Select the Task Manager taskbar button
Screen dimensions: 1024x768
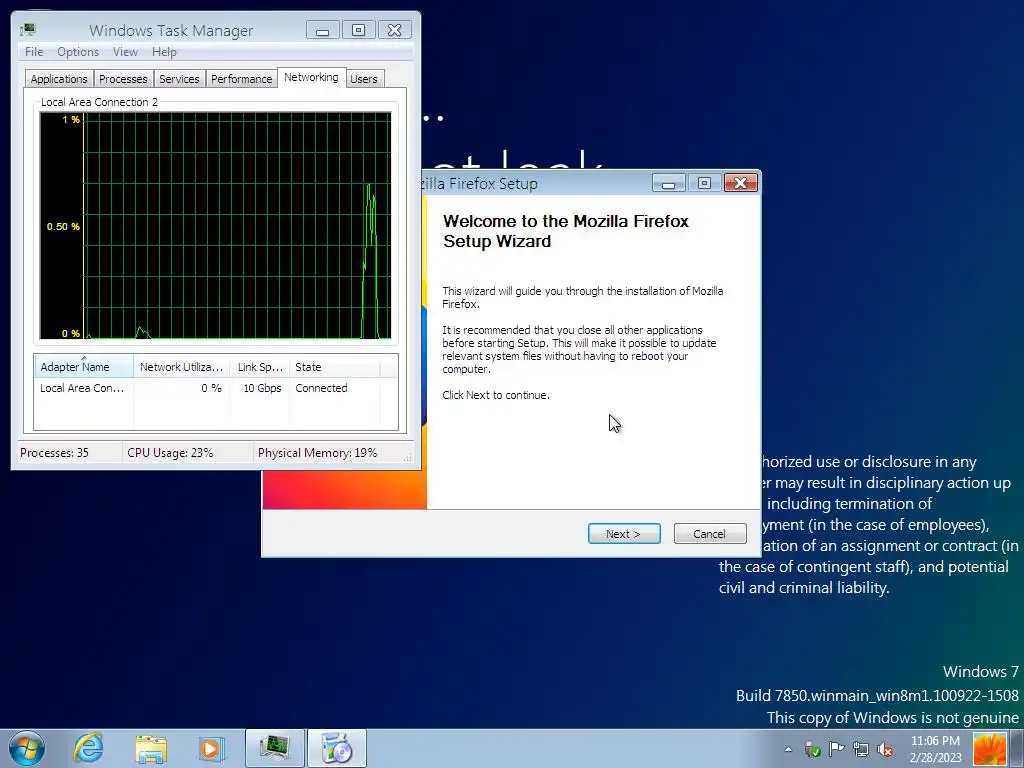(275, 748)
